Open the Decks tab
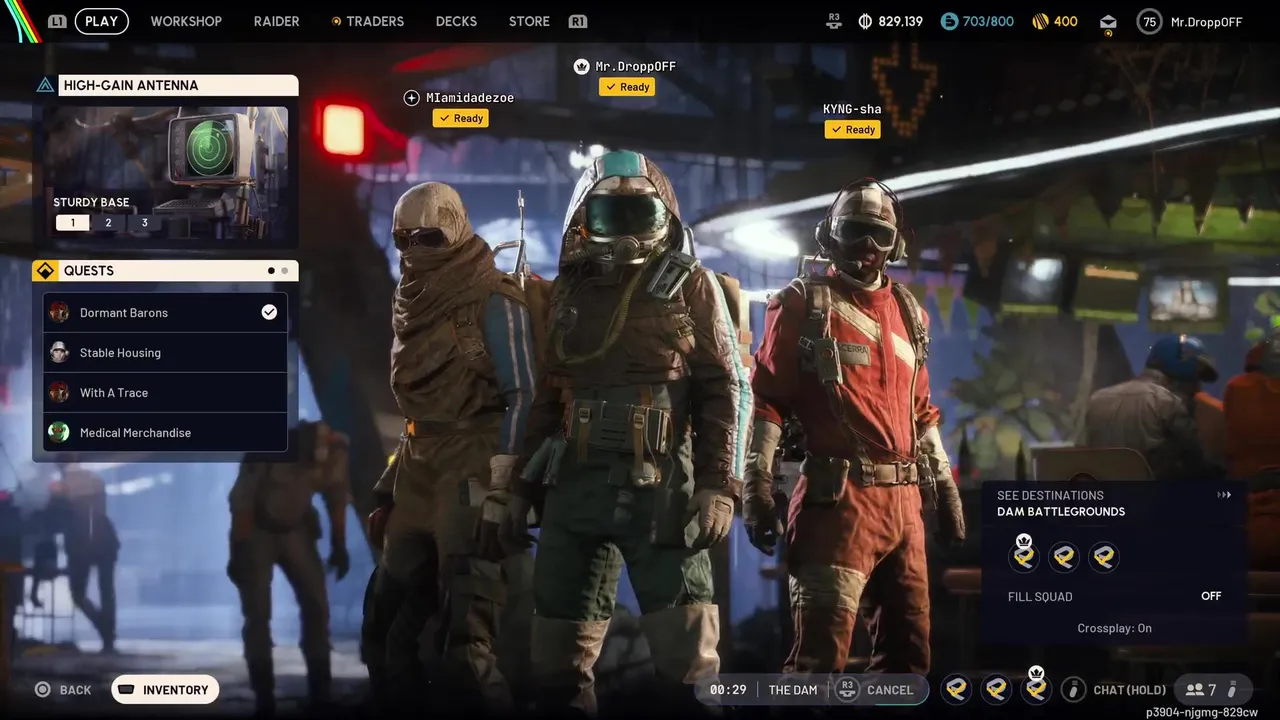The image size is (1280, 720). [456, 21]
